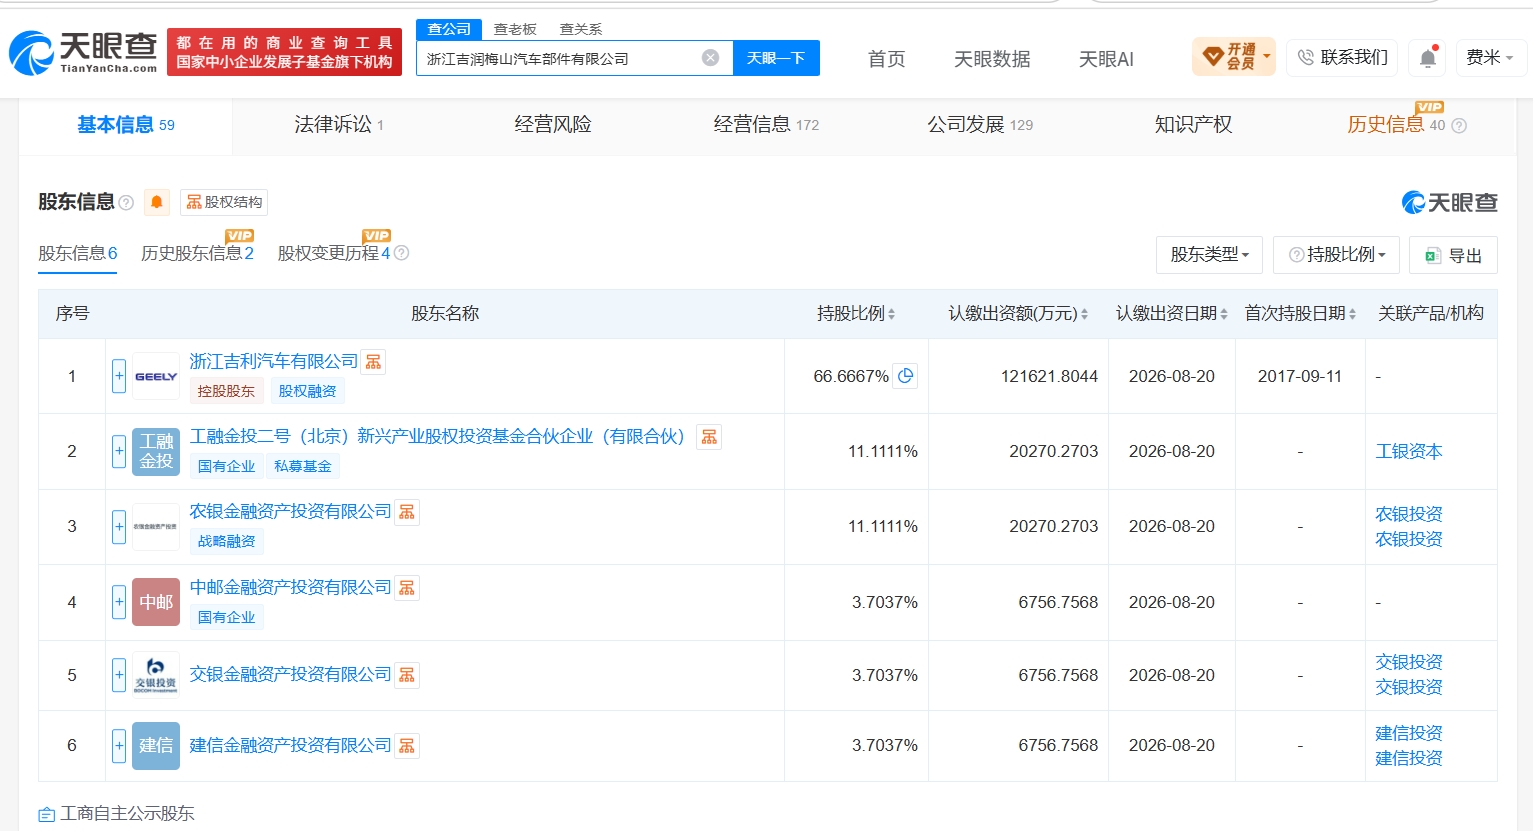Screen dimensions: 1533x831
Task: Open the 股东类型 dropdown
Action: pos(1209,255)
